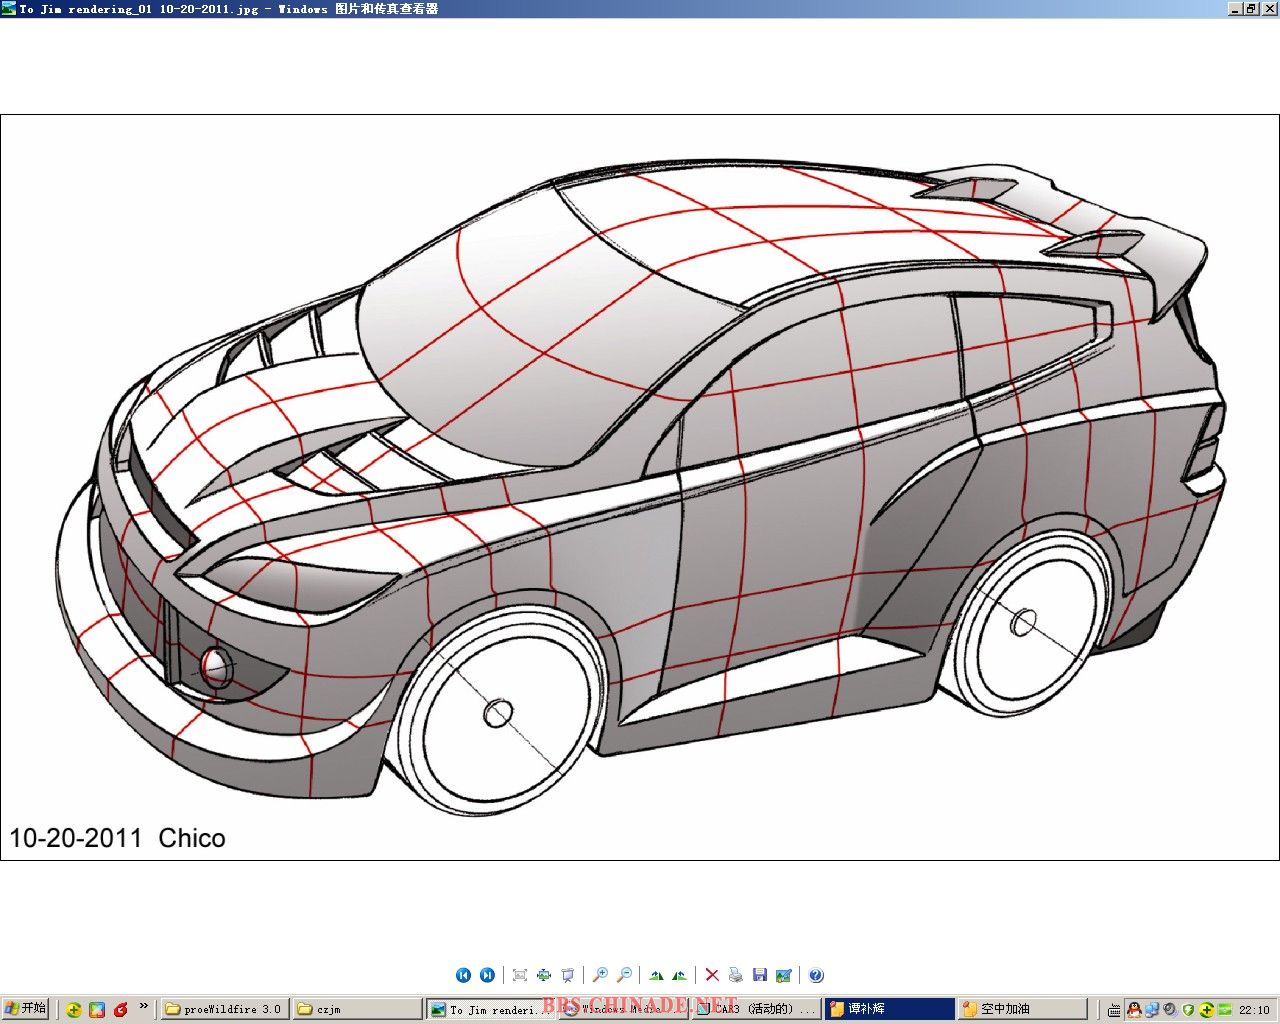The image size is (1280, 1024).
Task: Restore the viewer window using title bar button
Action: (x=1251, y=8)
